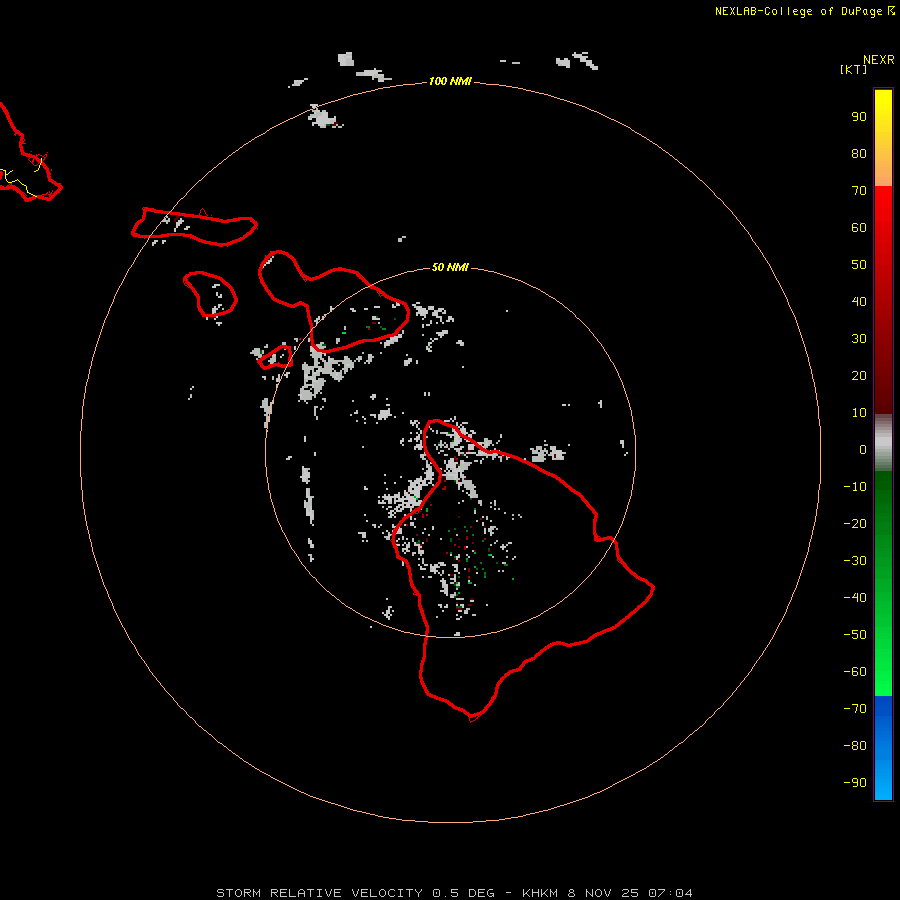This screenshot has height=900, width=900.
Task: Click the NEXR label above the color scale
Action: 879,60
